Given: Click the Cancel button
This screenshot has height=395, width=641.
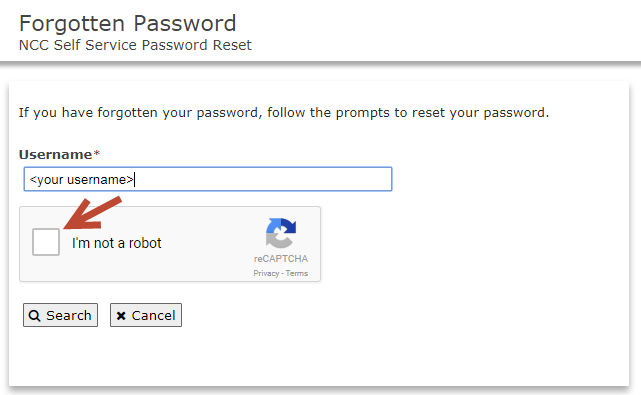Looking at the screenshot, I should [x=146, y=315].
